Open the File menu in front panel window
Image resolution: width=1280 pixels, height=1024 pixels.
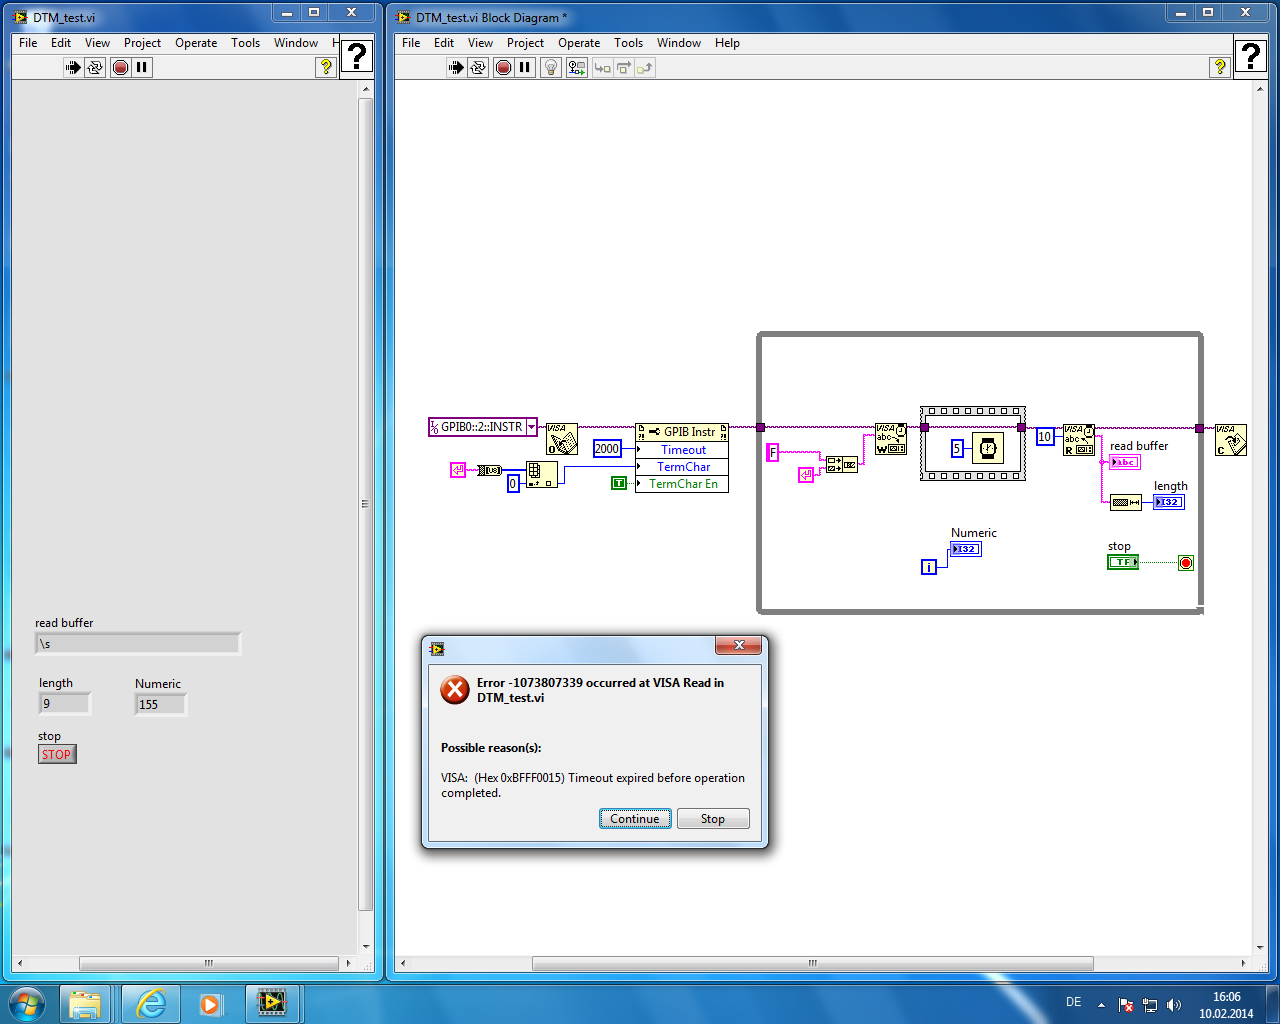point(28,43)
